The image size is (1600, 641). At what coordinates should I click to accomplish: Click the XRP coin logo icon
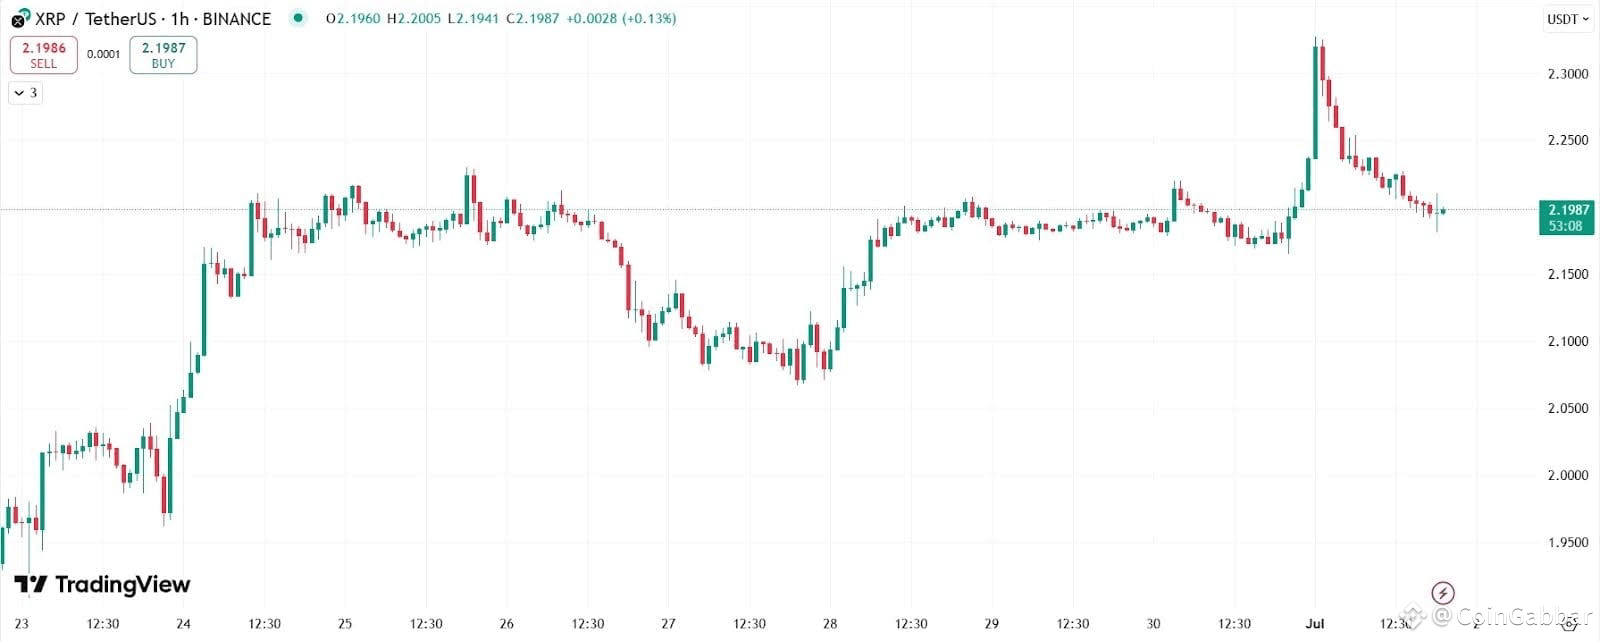[x=16, y=18]
